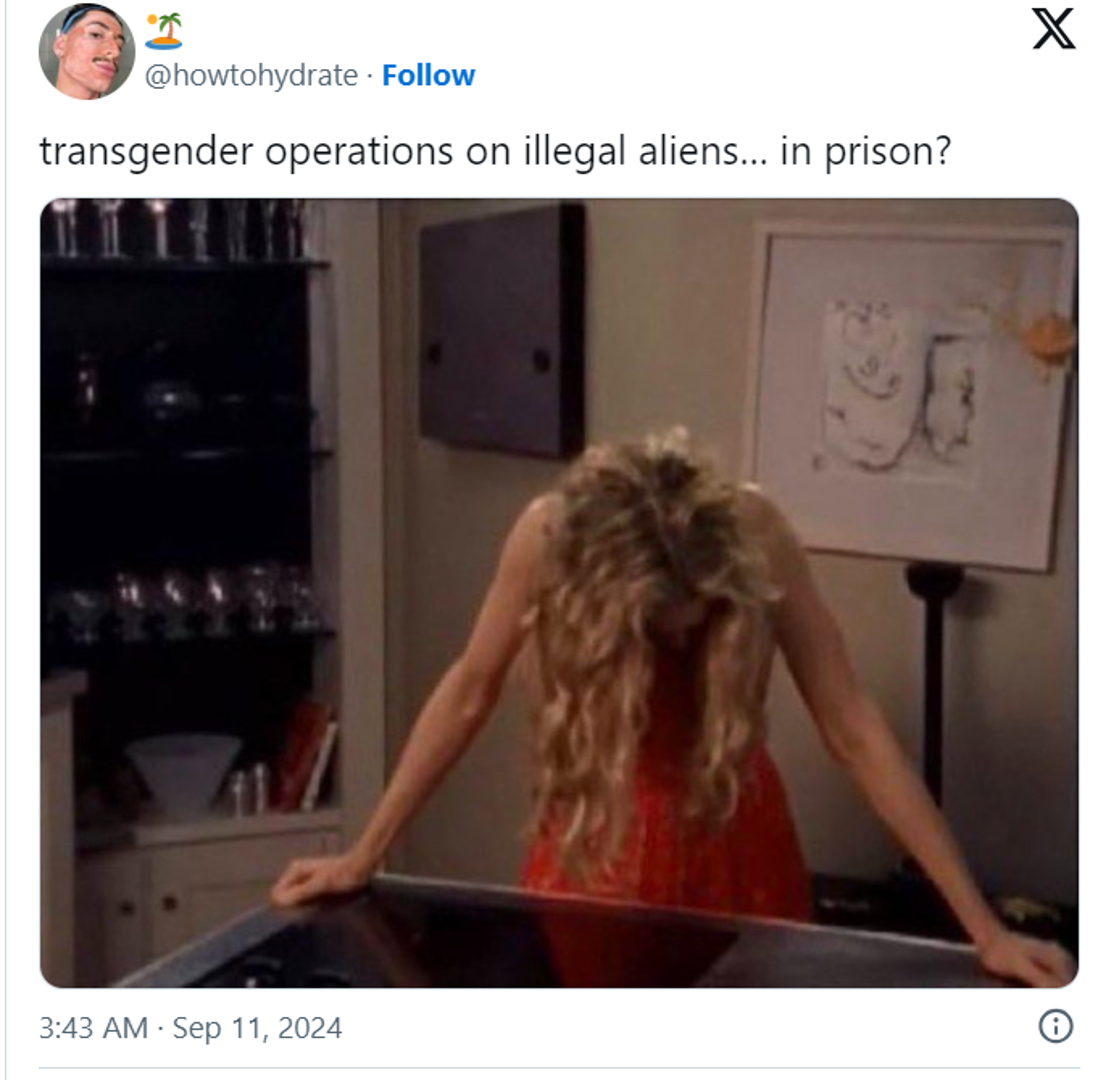Click the glassware row on the dark shelf

click(x=189, y=602)
